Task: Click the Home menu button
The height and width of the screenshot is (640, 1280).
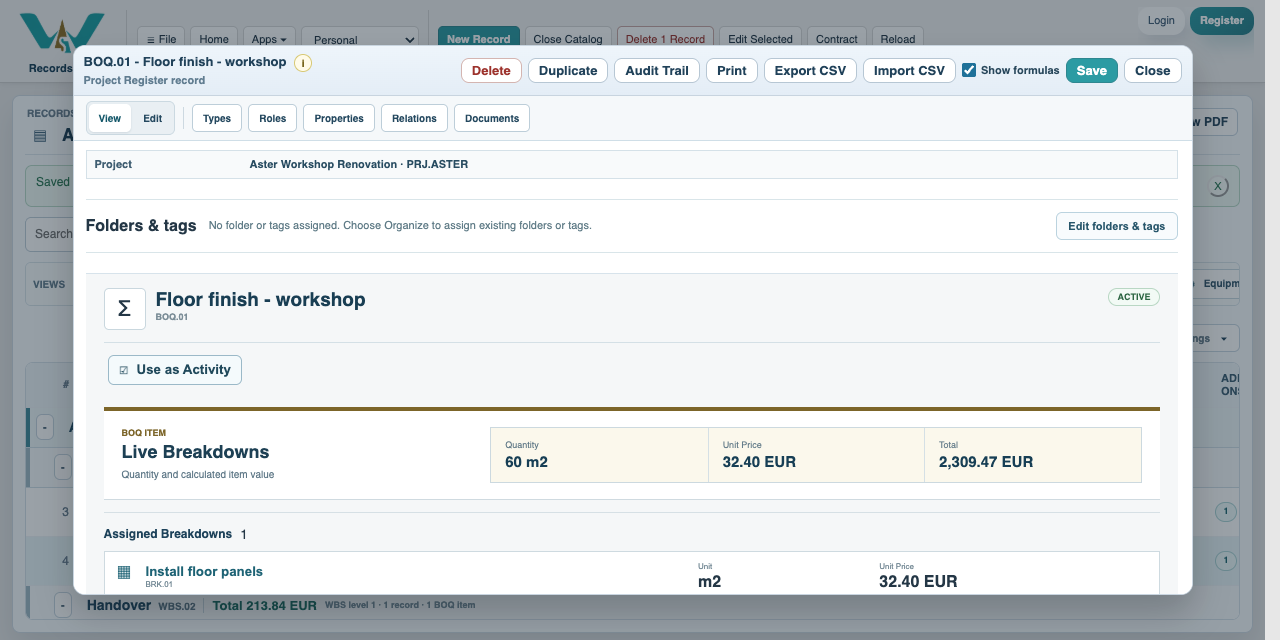Action: click(214, 39)
